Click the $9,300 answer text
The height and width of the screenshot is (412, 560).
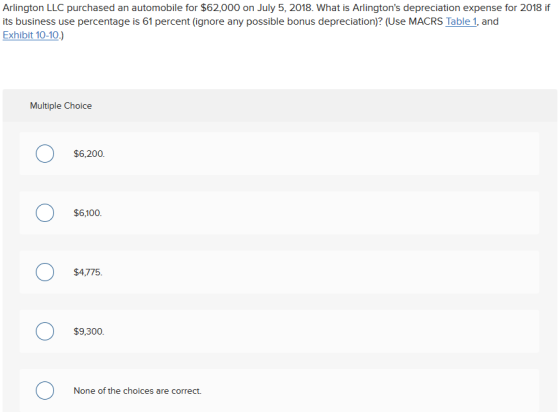click(89, 332)
